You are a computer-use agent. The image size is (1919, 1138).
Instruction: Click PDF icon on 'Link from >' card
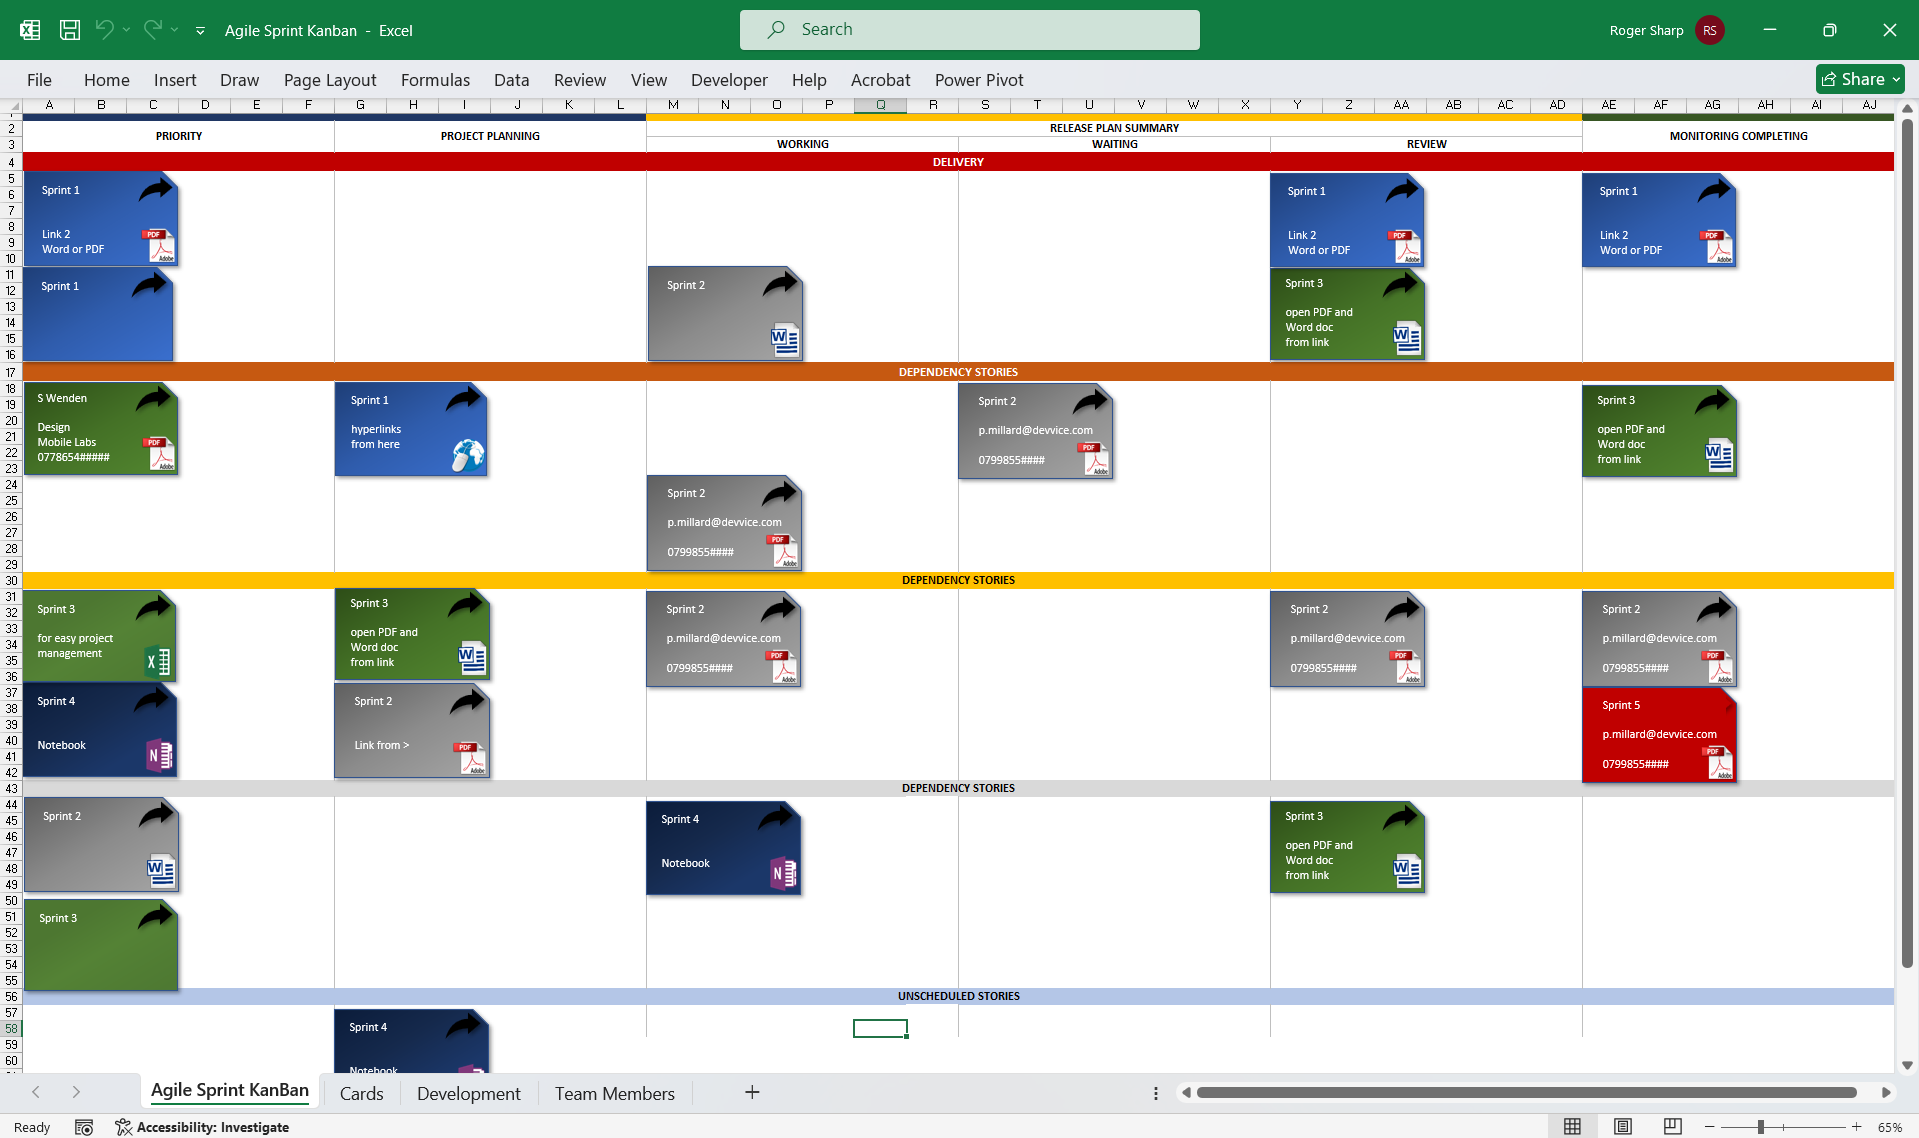[469, 758]
